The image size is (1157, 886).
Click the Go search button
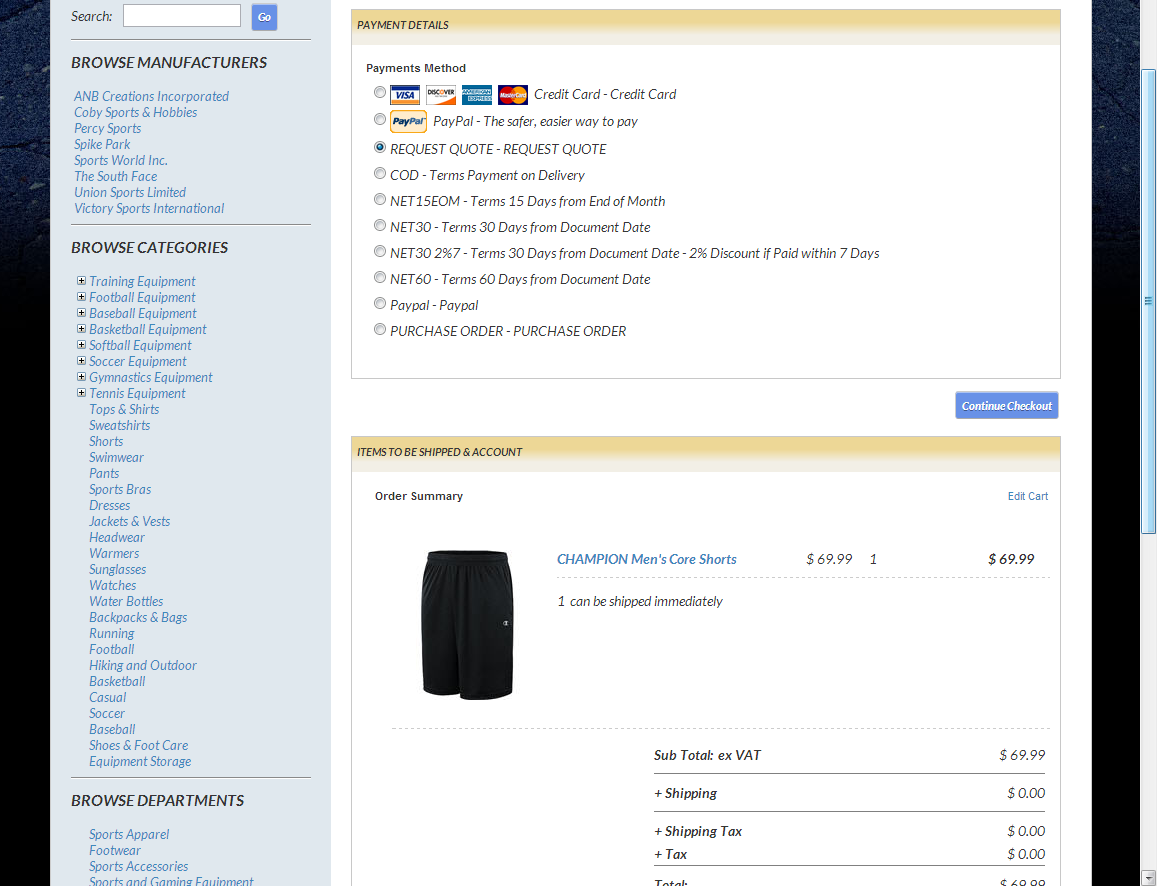click(x=264, y=17)
